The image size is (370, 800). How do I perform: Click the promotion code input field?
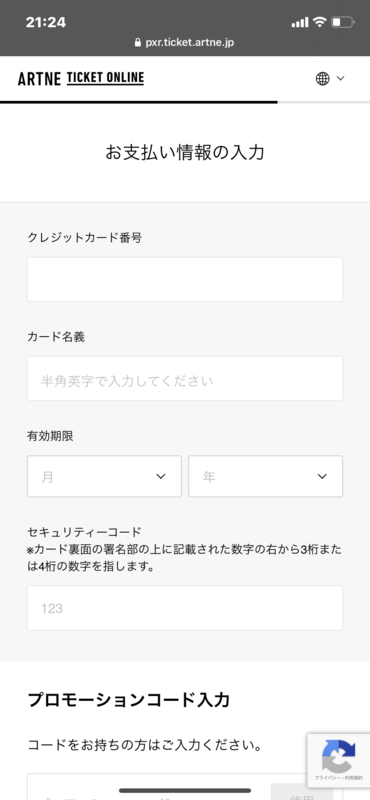(149, 787)
